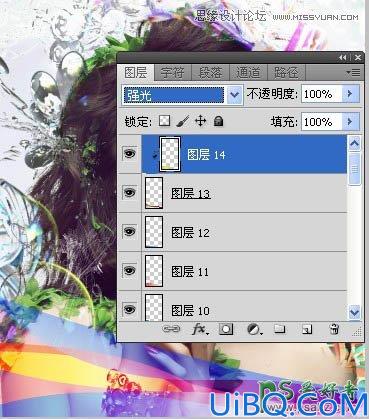Close the layers panel
The image size is (369, 419).
358,58
